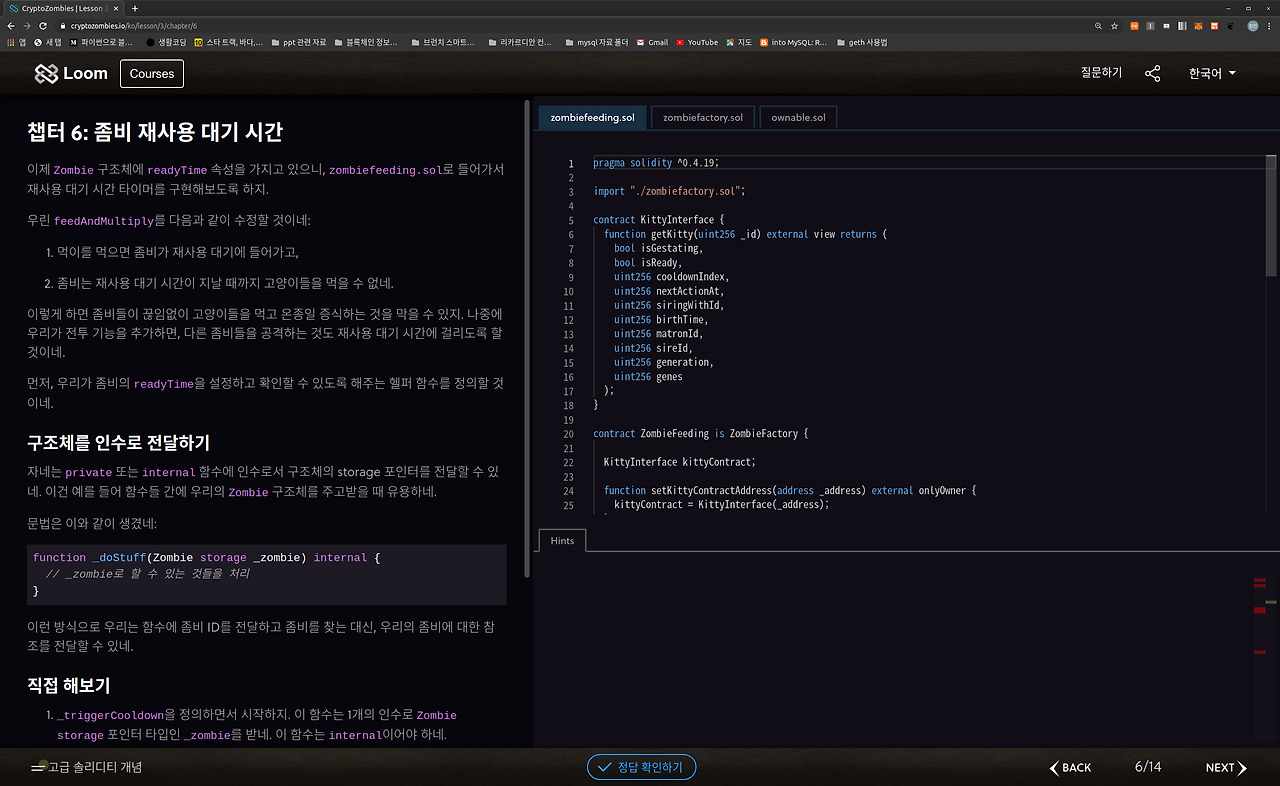Click the 구조체를 인수로 전달하기 heading
This screenshot has width=1280, height=786.
click(118, 443)
